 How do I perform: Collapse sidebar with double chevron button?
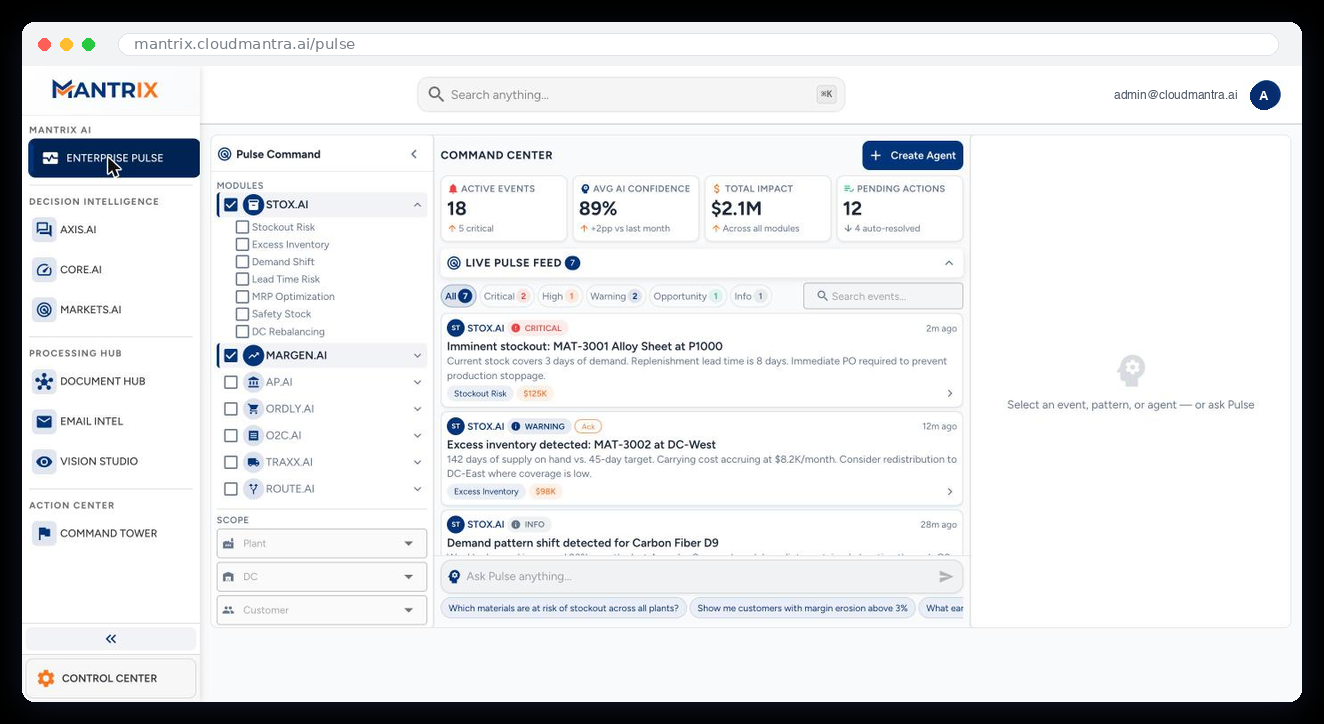point(111,639)
